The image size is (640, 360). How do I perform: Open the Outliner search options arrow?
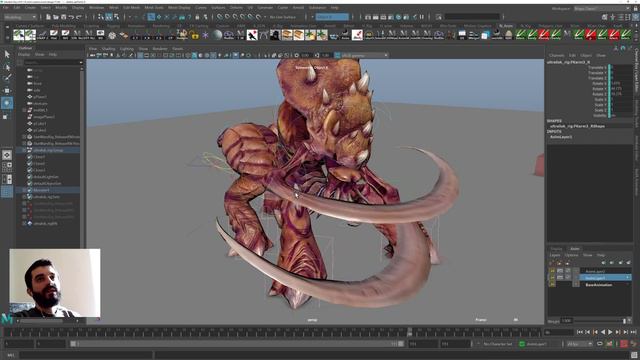point(81,62)
